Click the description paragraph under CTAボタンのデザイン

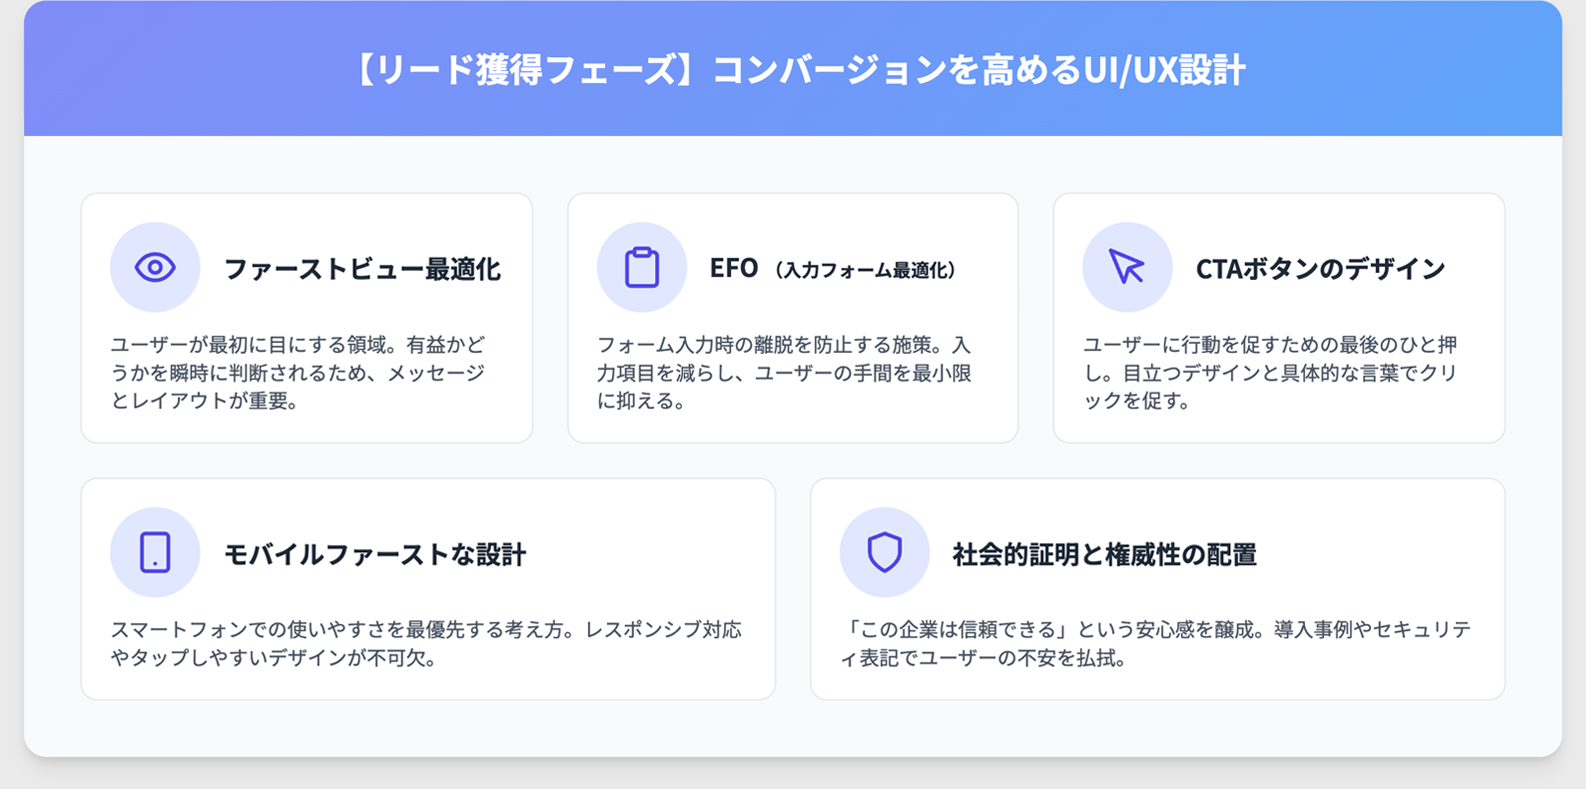[x=1270, y=373]
